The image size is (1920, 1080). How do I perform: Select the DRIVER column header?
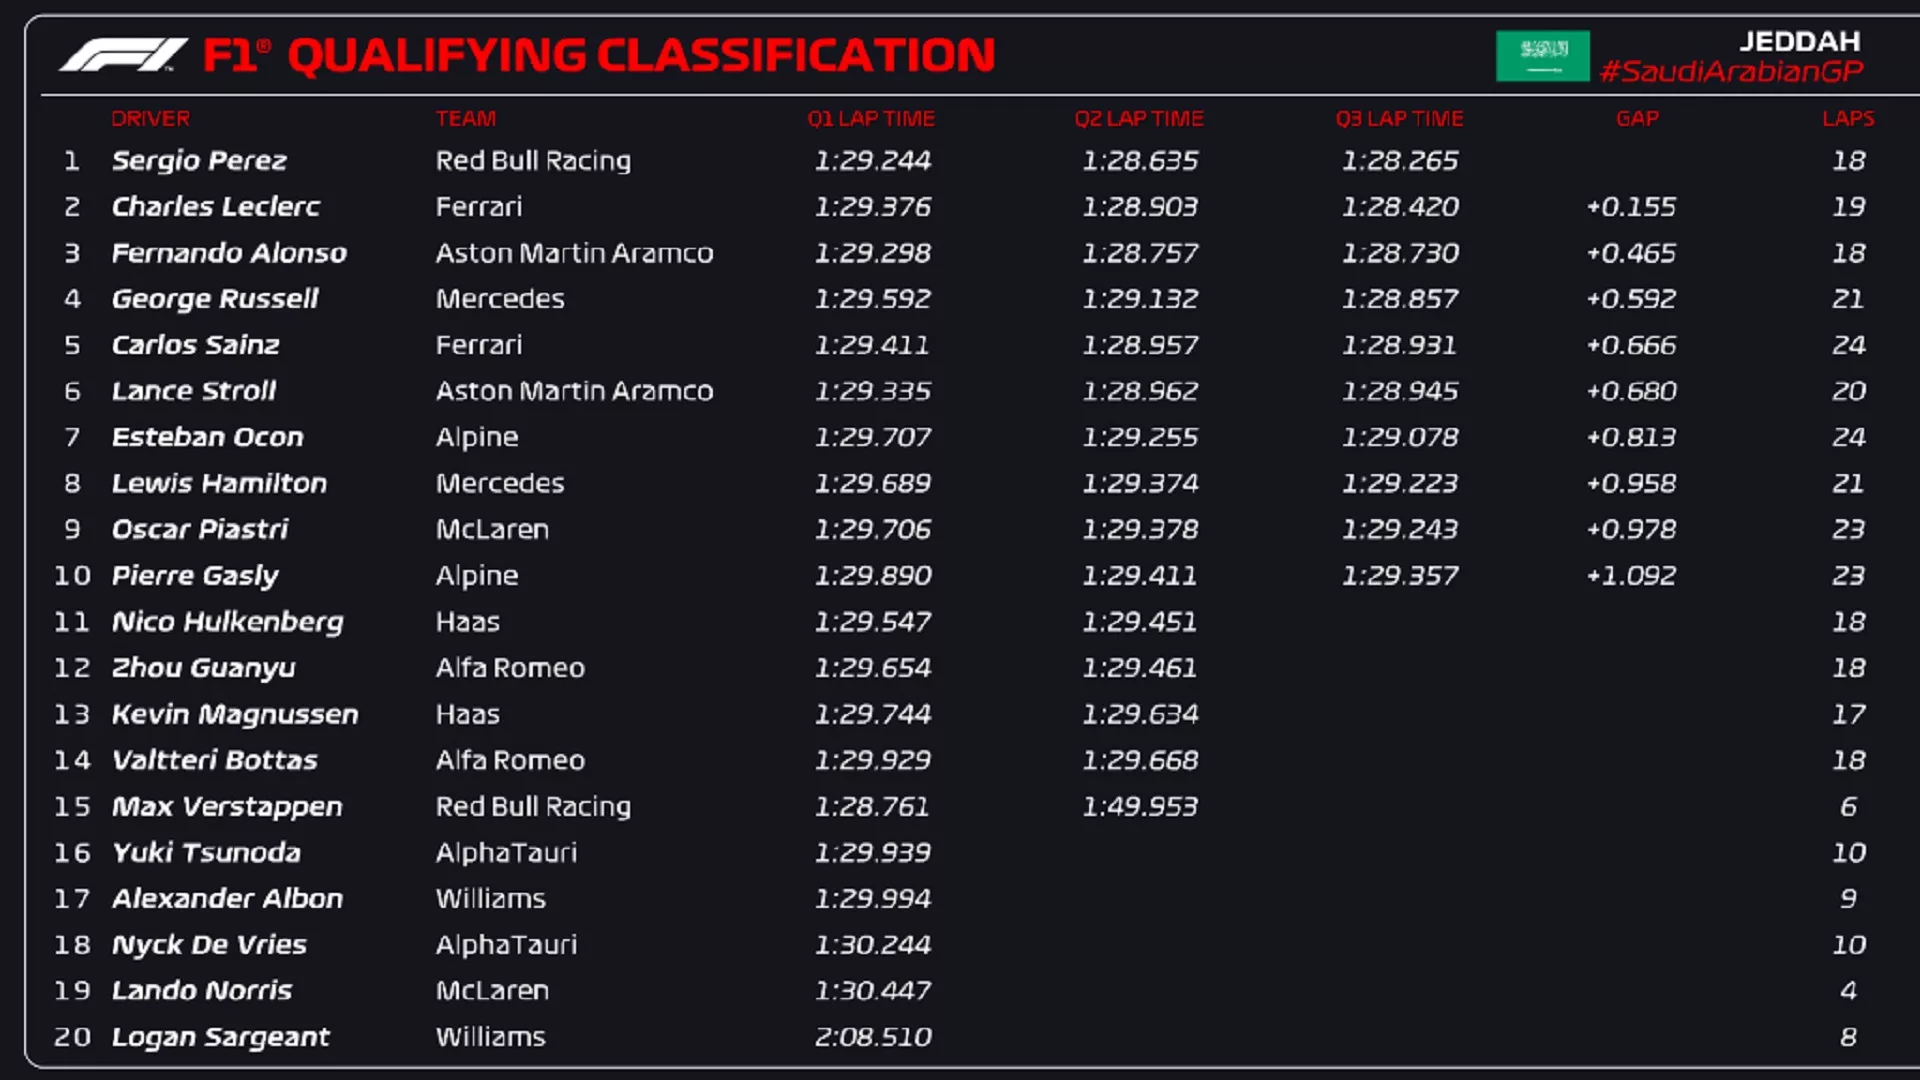click(x=150, y=118)
